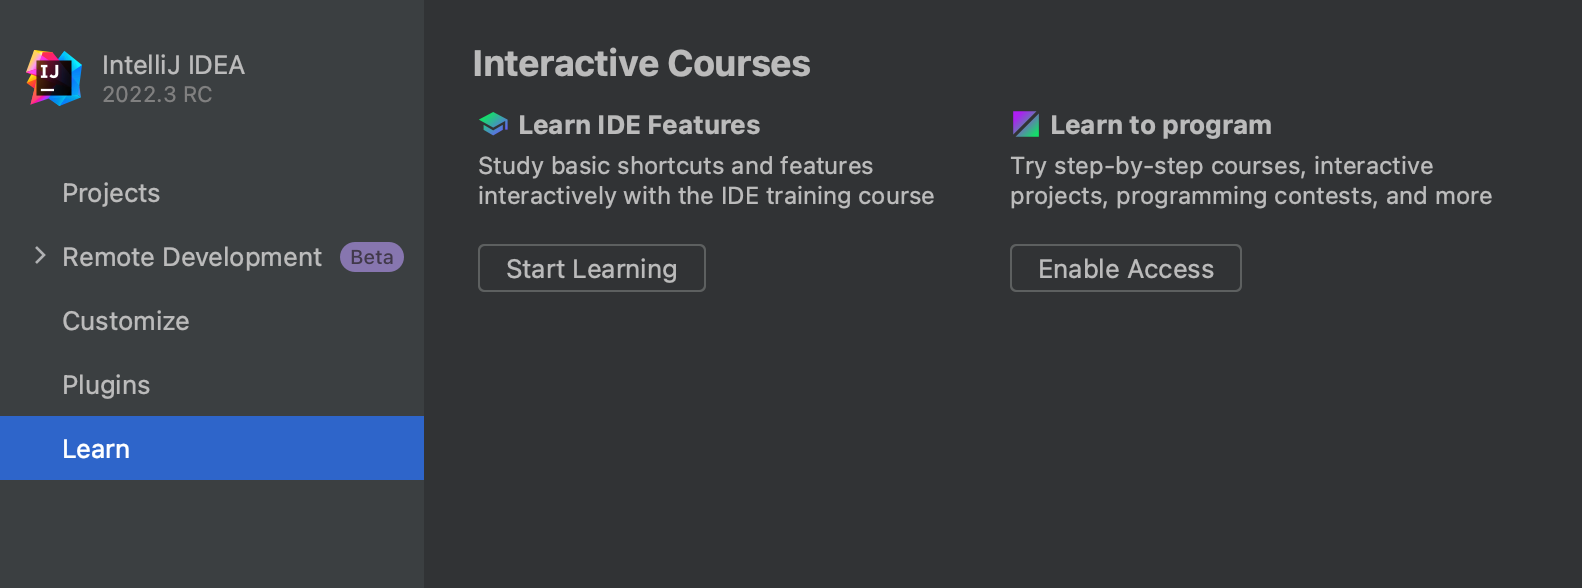Click the Learn IDE Features heading

(x=639, y=125)
